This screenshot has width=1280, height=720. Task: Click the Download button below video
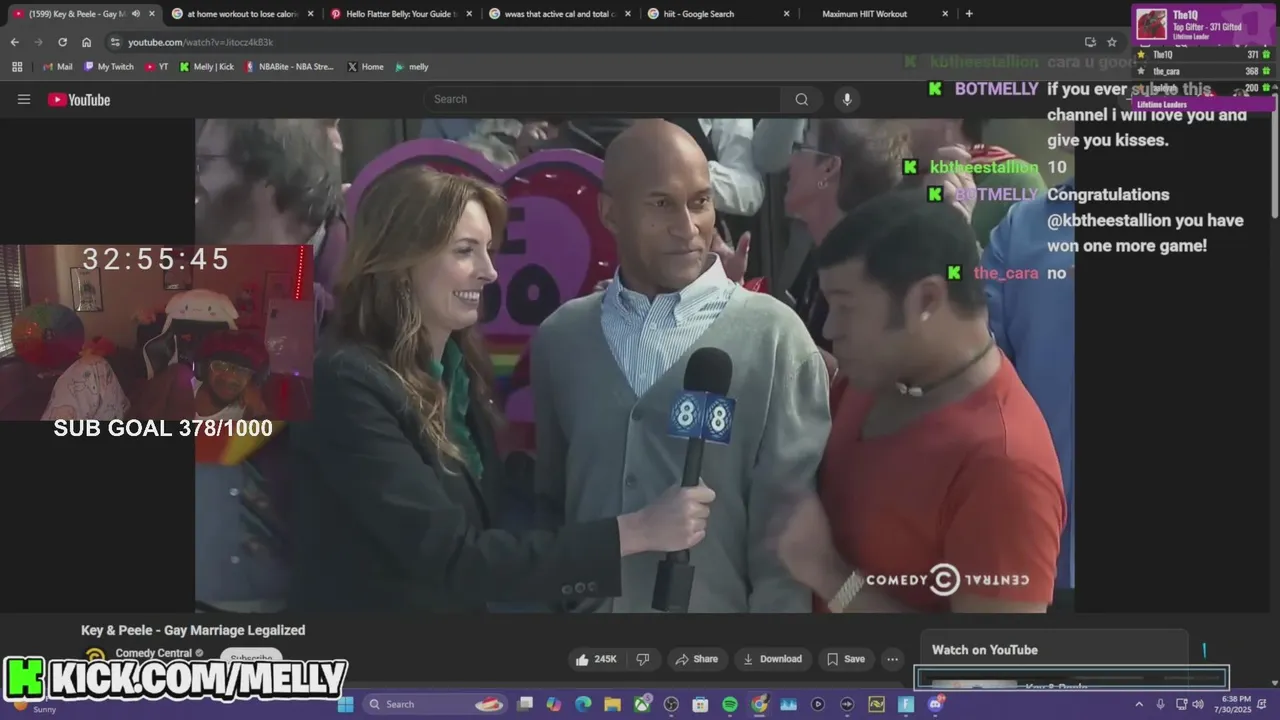point(772,659)
